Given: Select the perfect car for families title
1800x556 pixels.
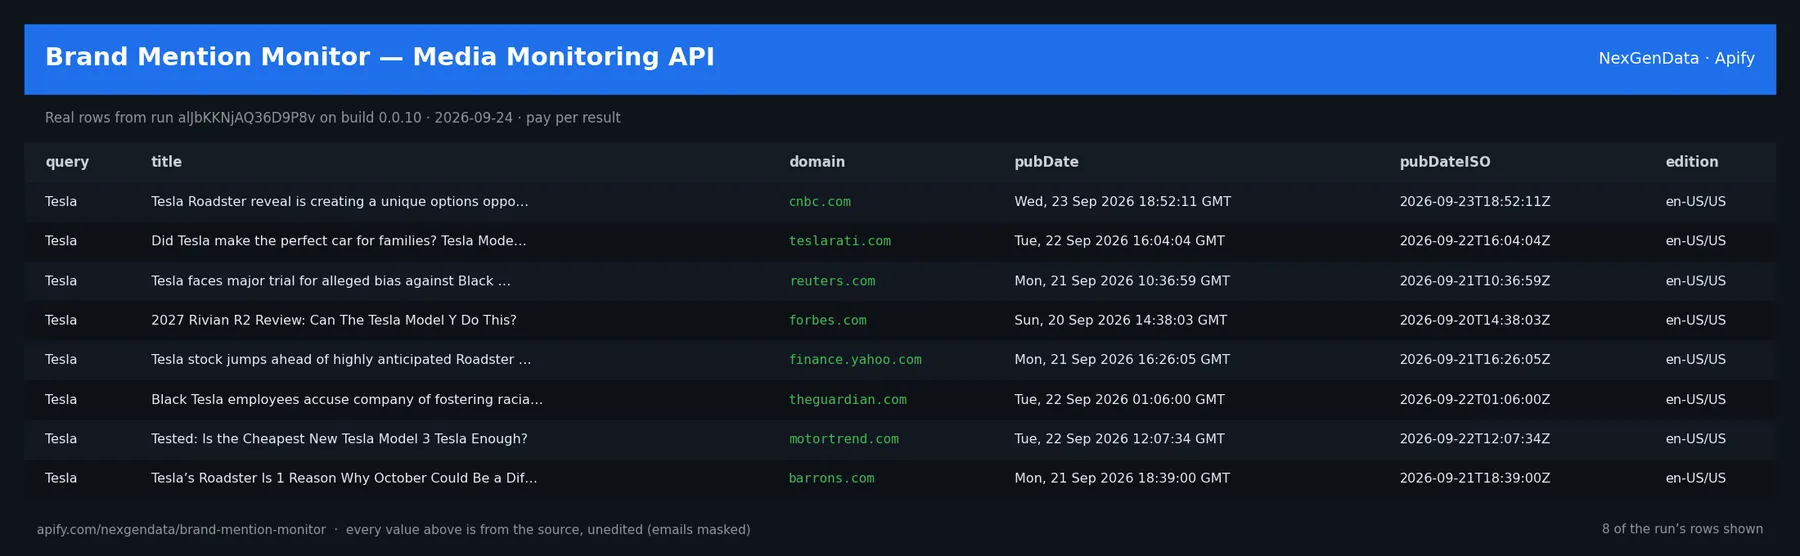Looking at the screenshot, I should point(338,241).
